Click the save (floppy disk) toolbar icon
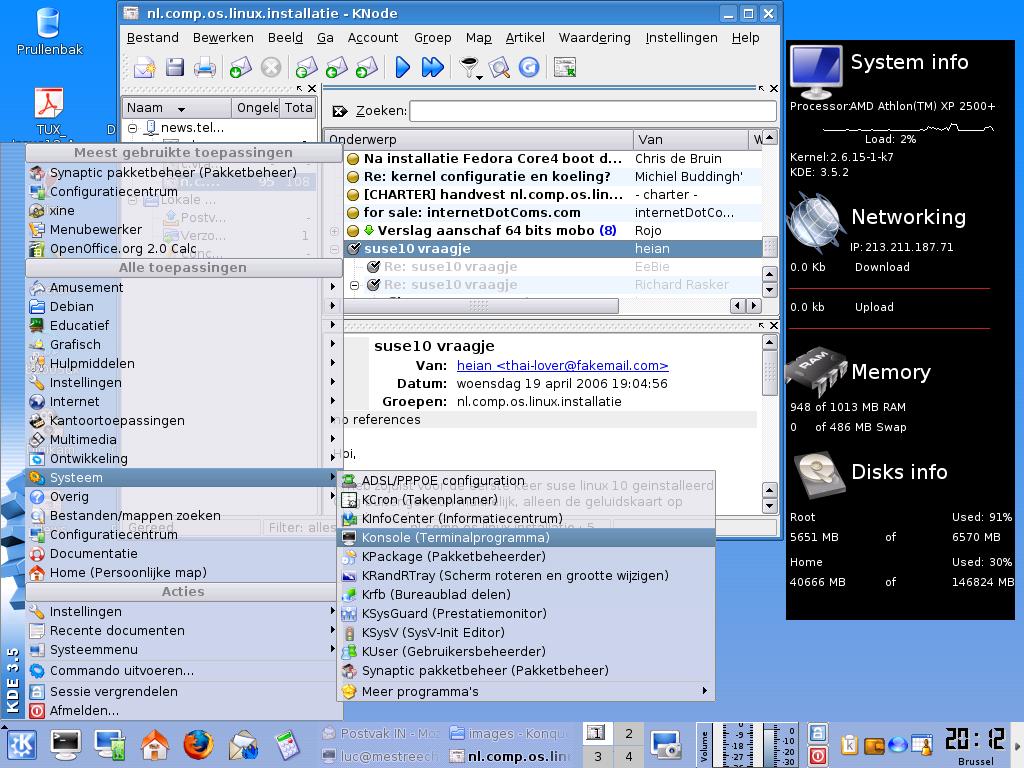Screen dimensions: 1024x768 (174, 67)
